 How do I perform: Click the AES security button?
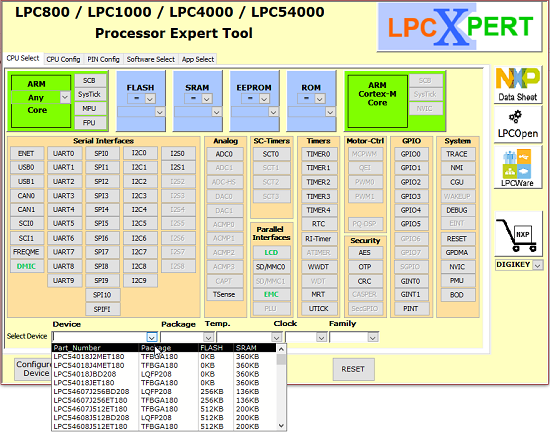tap(365, 252)
